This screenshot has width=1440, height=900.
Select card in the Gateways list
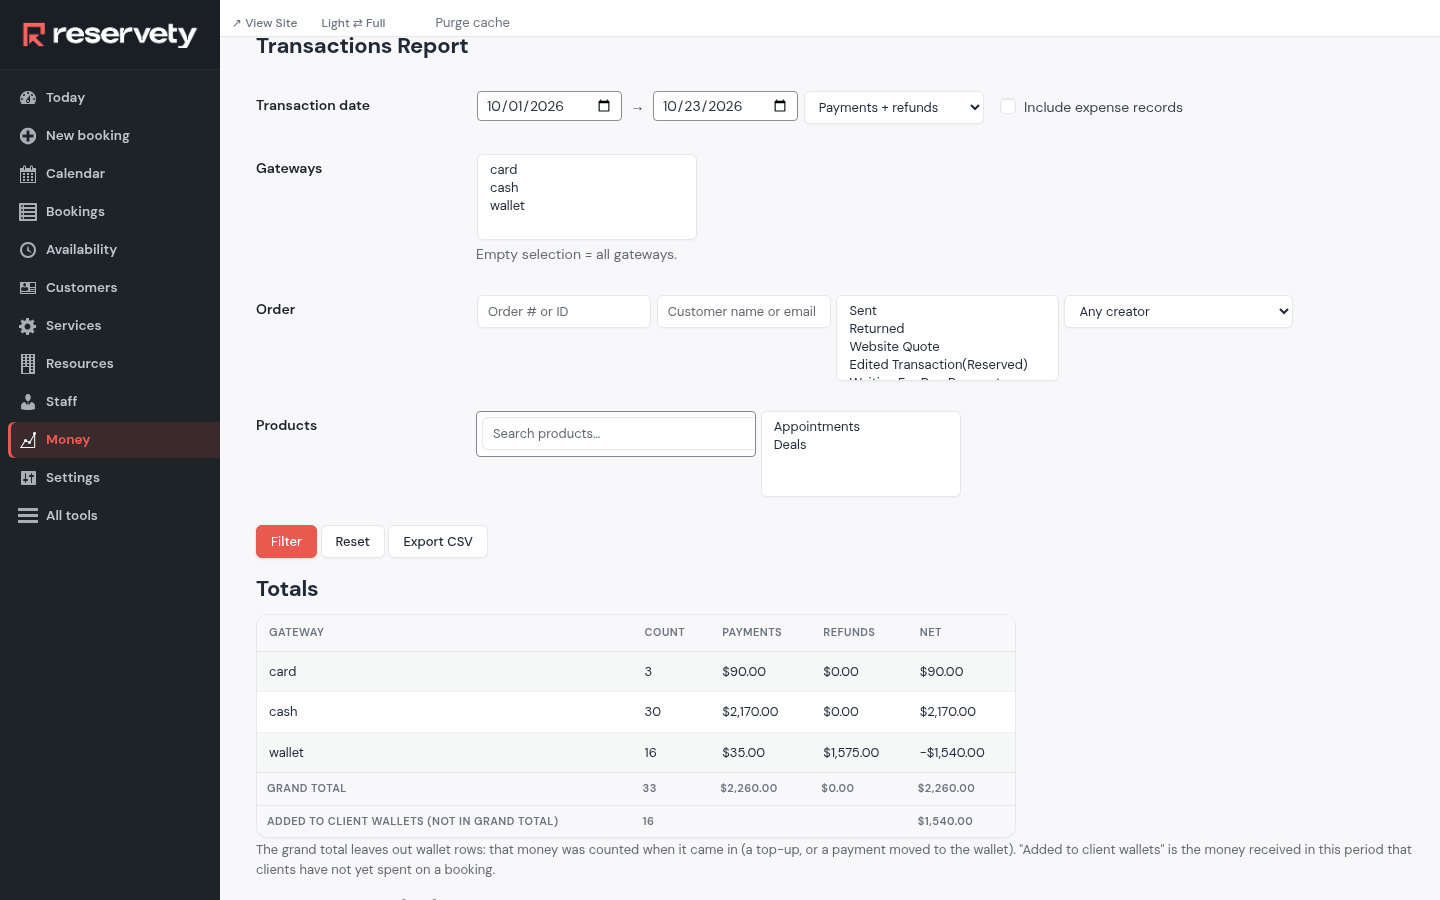click(586, 170)
